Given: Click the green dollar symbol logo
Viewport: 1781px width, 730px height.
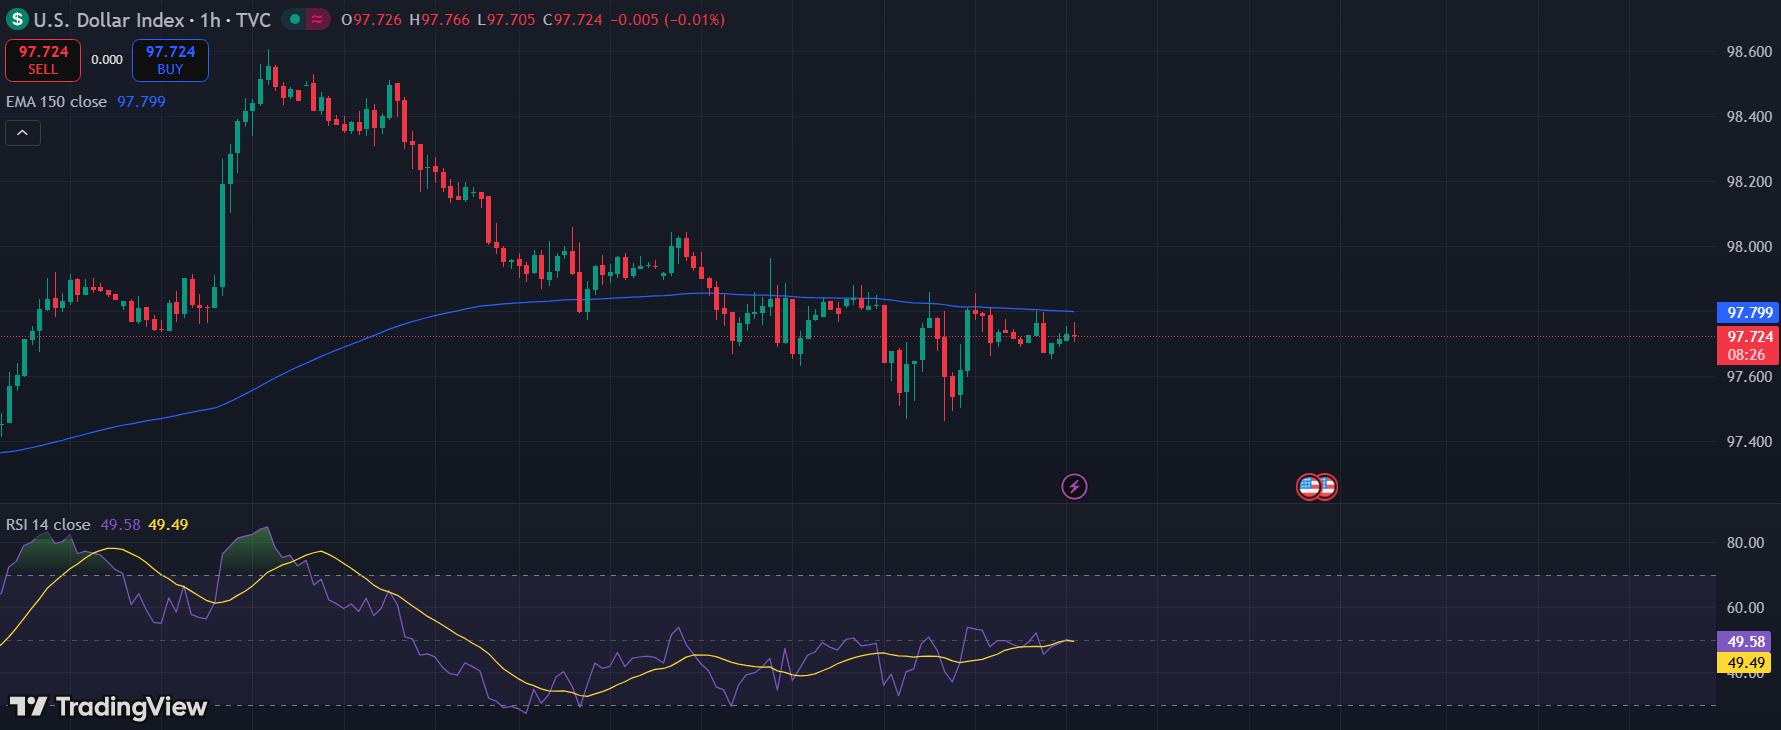Looking at the screenshot, I should [17, 20].
